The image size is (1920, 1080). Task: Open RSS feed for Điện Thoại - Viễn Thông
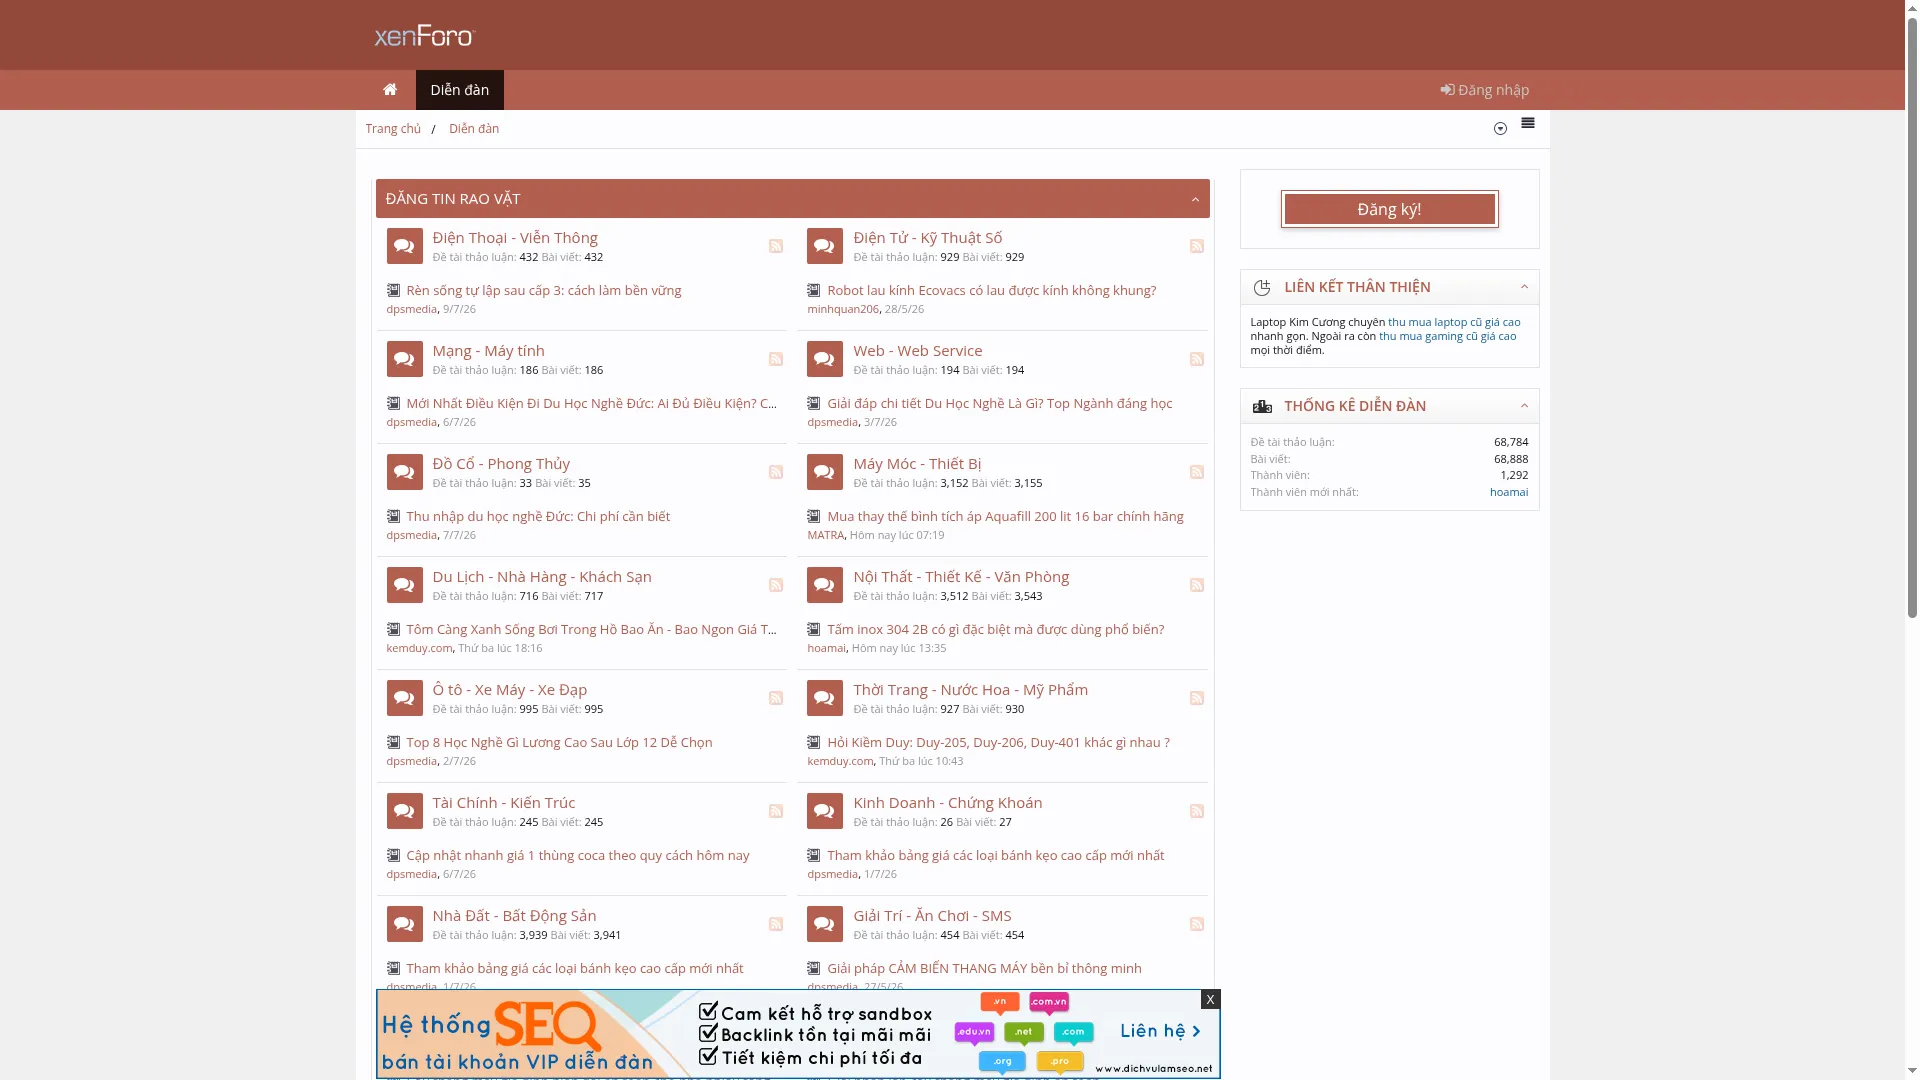[x=776, y=246]
